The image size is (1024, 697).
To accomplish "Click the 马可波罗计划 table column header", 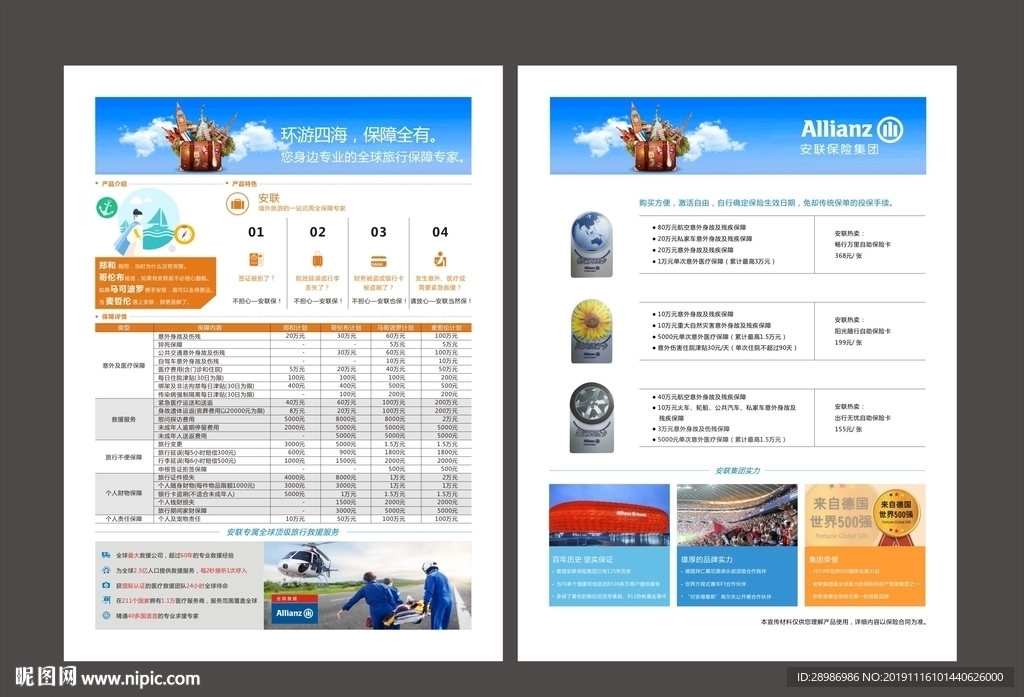I will [395, 327].
